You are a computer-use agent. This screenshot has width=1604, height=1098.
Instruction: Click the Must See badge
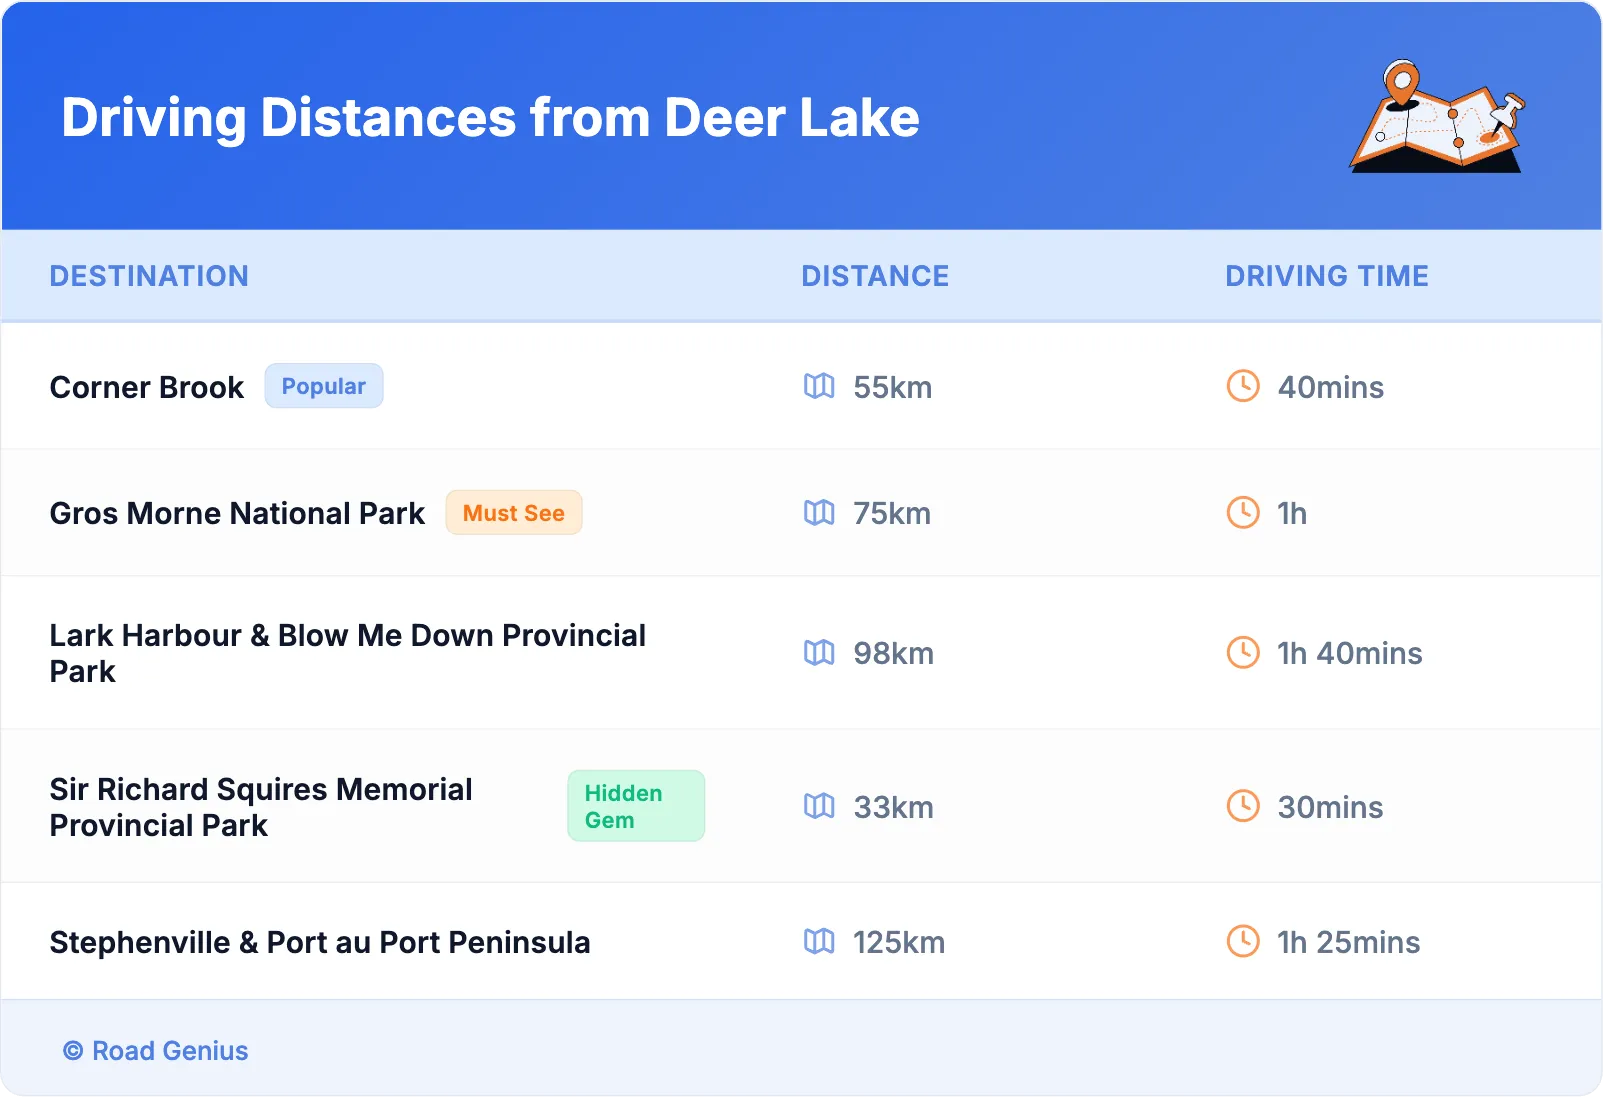[x=514, y=513]
